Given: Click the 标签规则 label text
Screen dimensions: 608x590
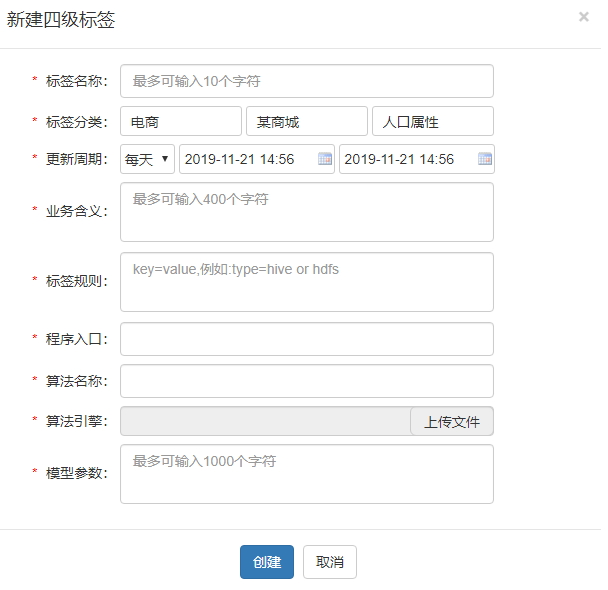Looking at the screenshot, I should click(x=76, y=281).
